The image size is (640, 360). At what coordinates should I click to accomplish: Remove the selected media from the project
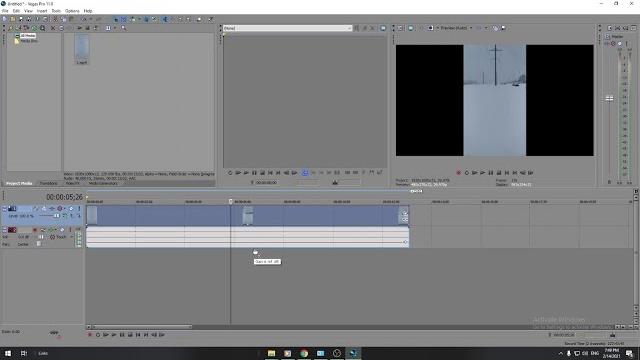53,28
